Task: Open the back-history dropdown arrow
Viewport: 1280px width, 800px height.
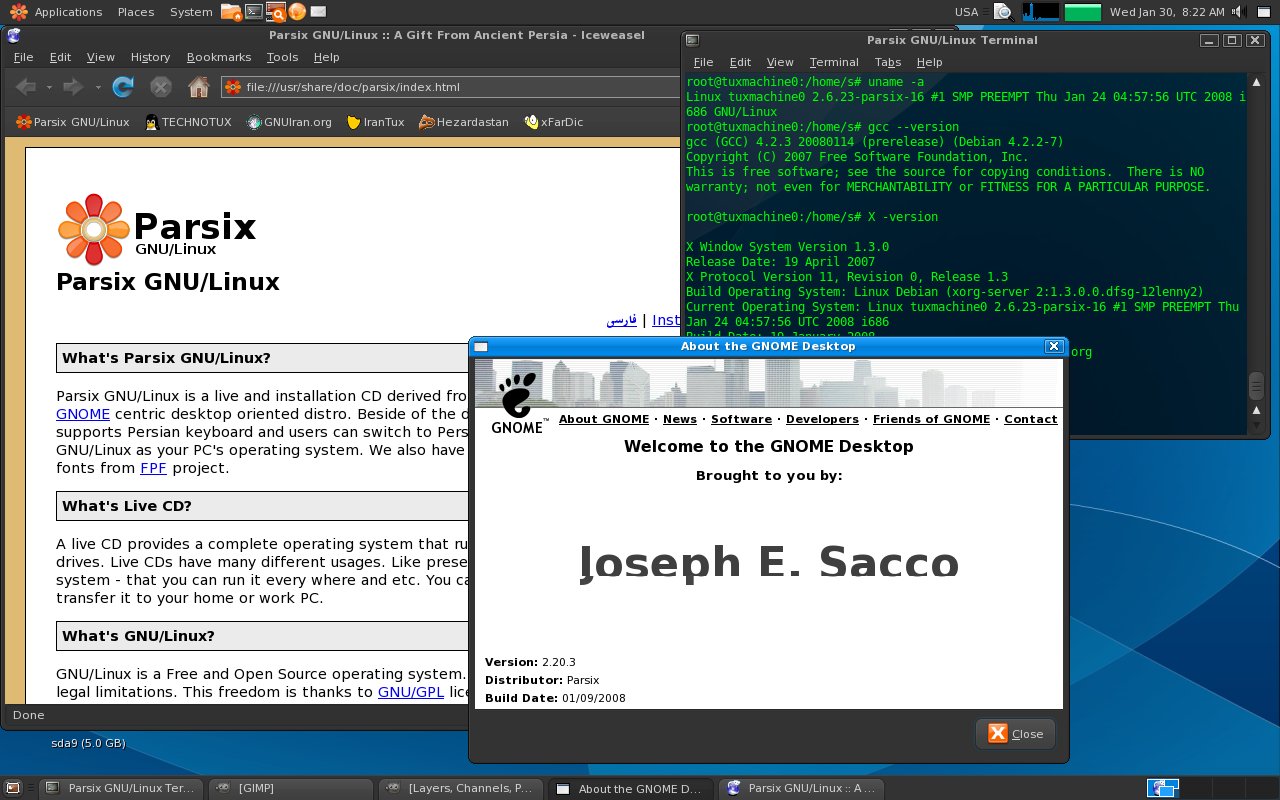Action: point(49,87)
